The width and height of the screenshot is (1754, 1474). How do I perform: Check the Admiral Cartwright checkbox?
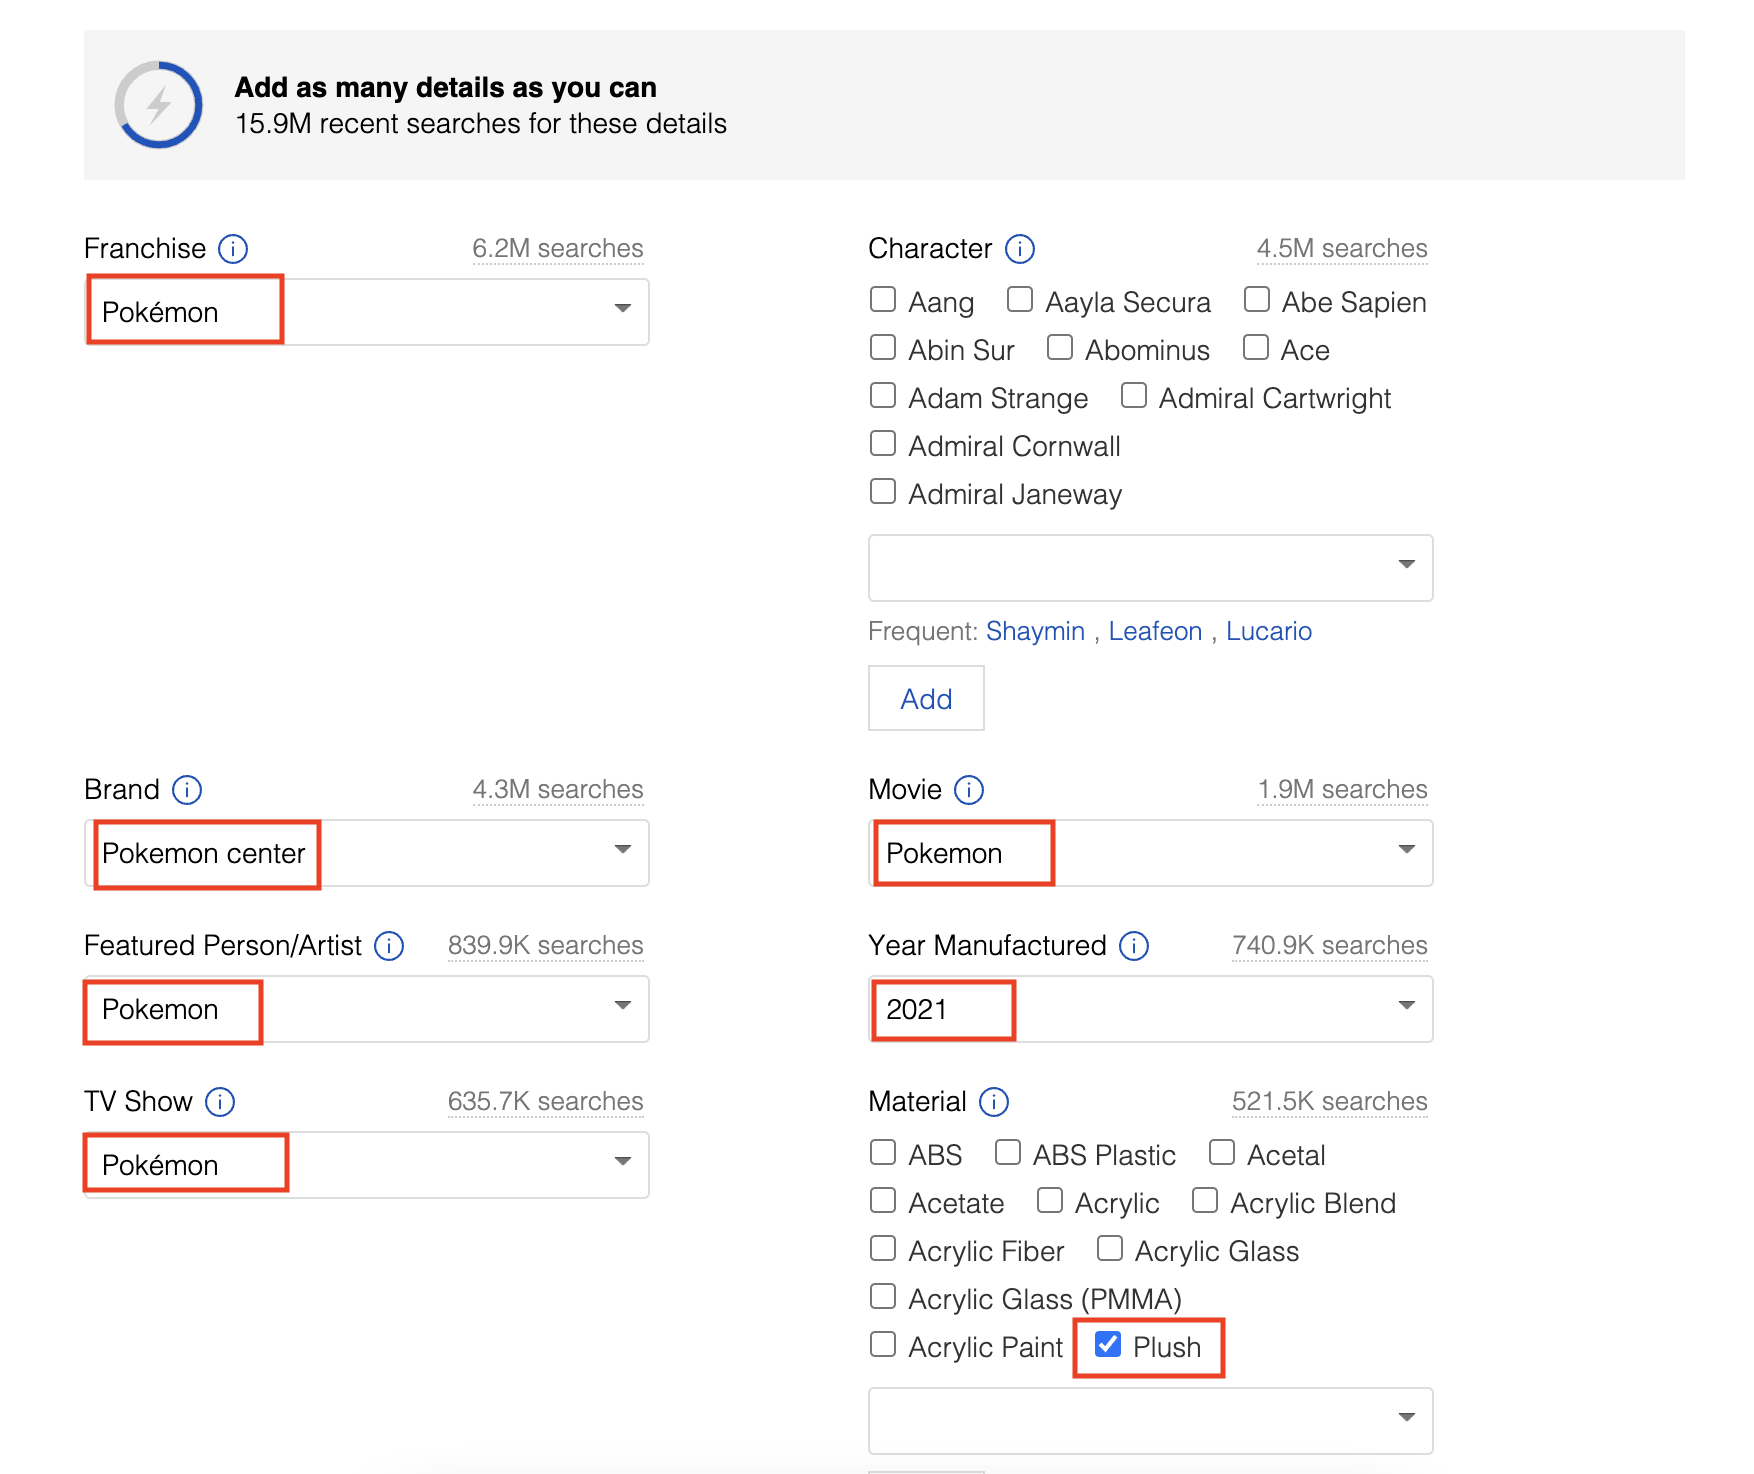[1134, 395]
